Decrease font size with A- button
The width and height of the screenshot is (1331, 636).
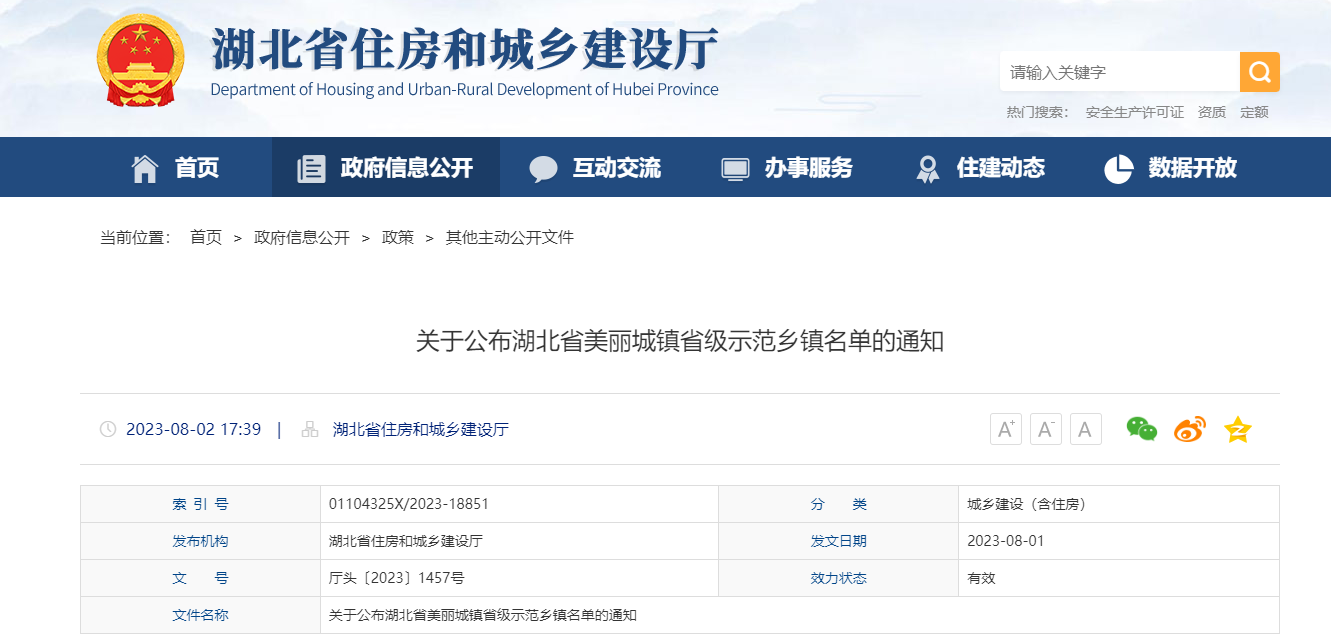(x=1045, y=430)
